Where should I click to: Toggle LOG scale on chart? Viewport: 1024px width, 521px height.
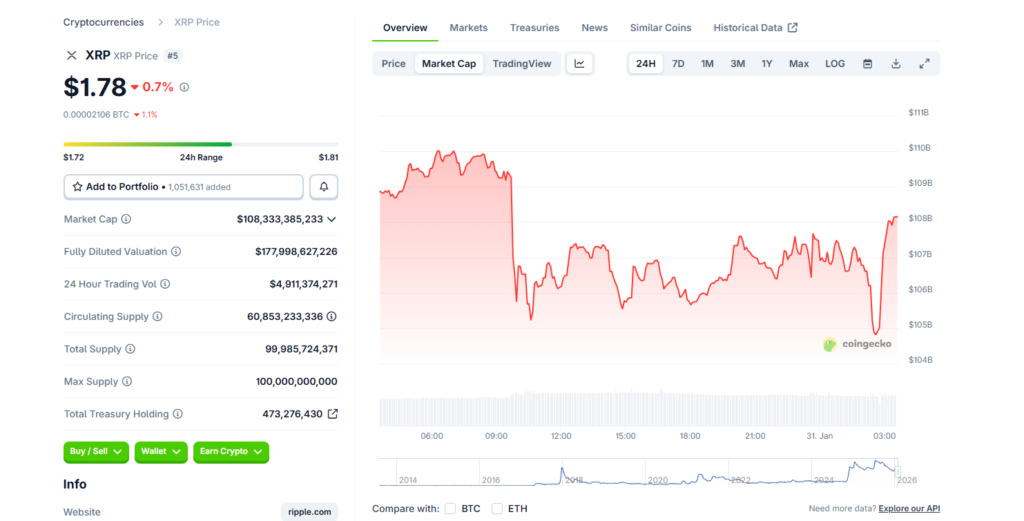point(834,64)
